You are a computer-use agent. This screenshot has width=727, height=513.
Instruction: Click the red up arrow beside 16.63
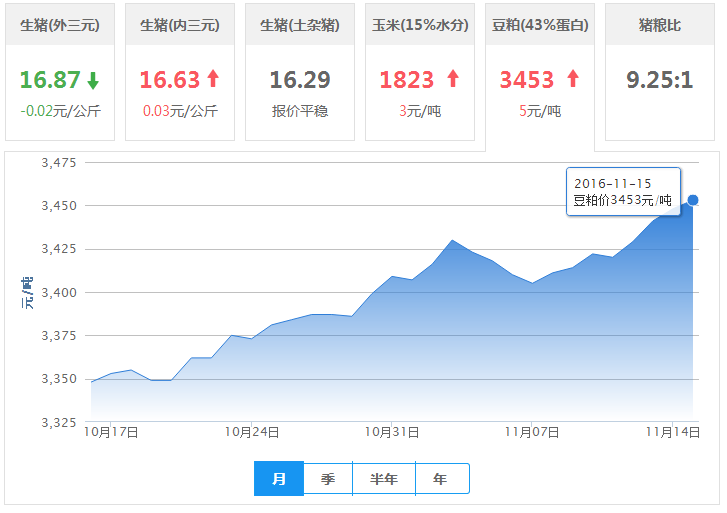[213, 78]
